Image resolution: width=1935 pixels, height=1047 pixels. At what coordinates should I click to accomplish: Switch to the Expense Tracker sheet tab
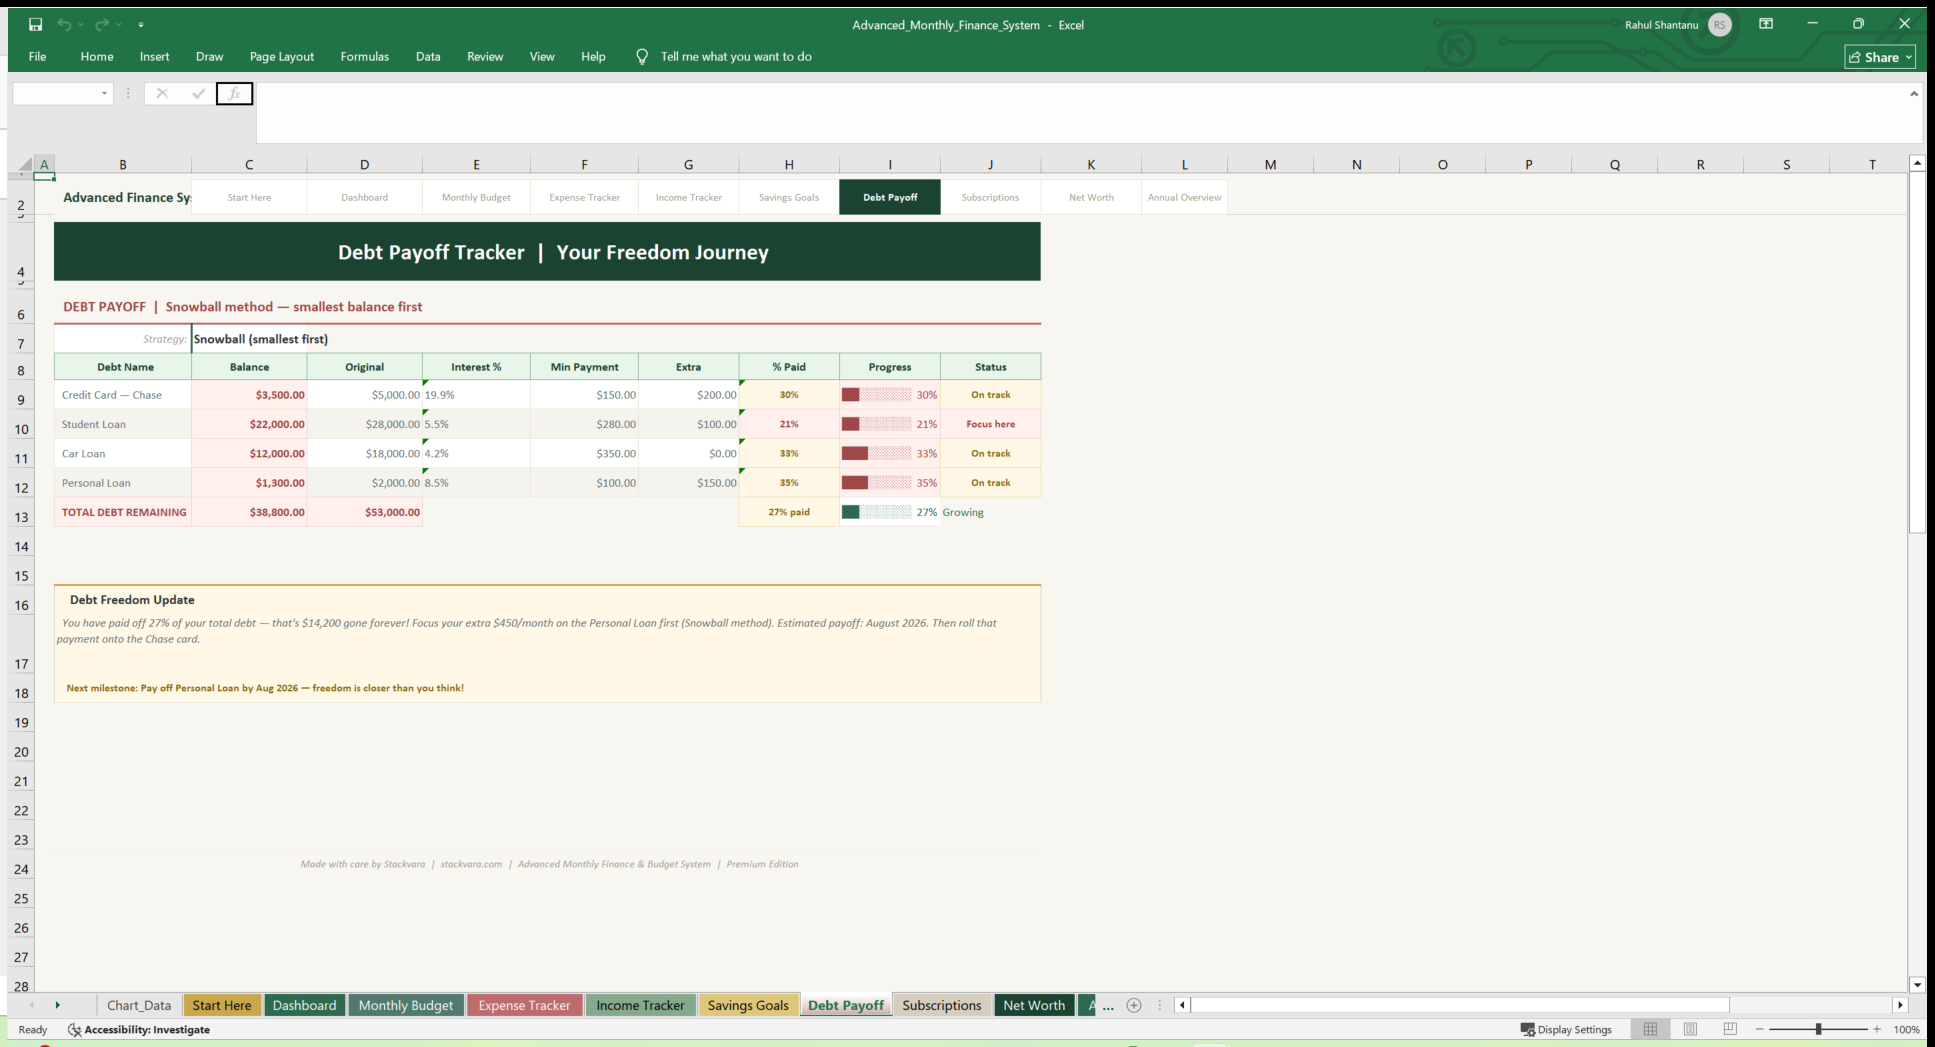tap(524, 1005)
